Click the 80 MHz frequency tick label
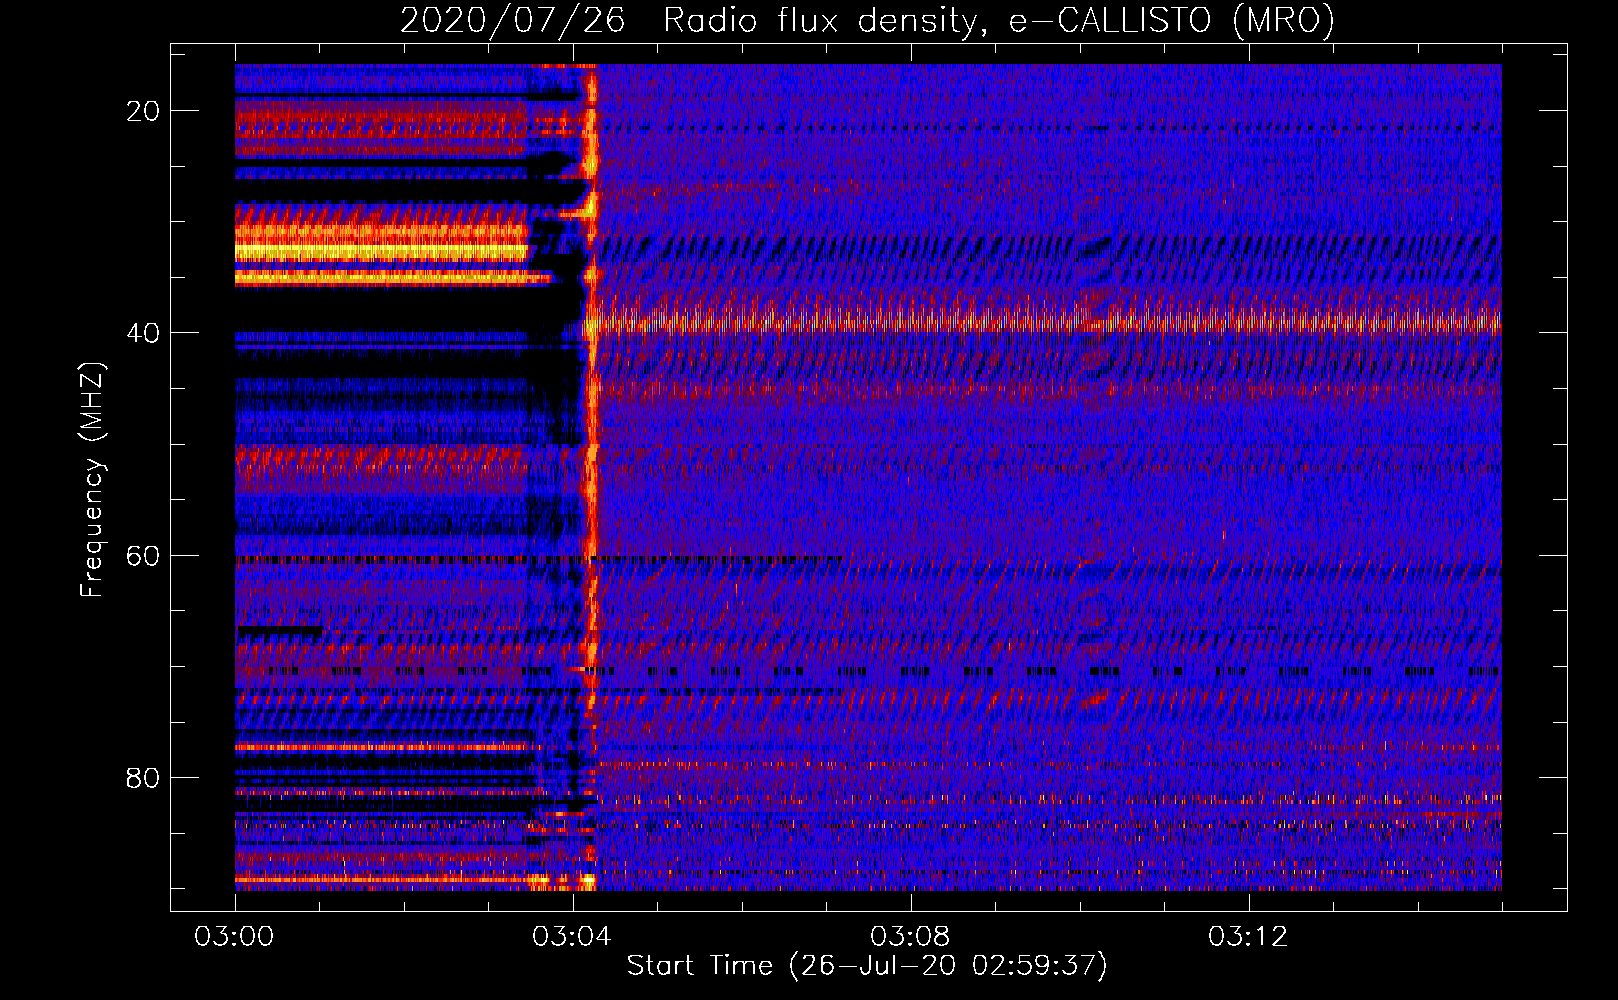1618x1000 pixels. [143, 778]
